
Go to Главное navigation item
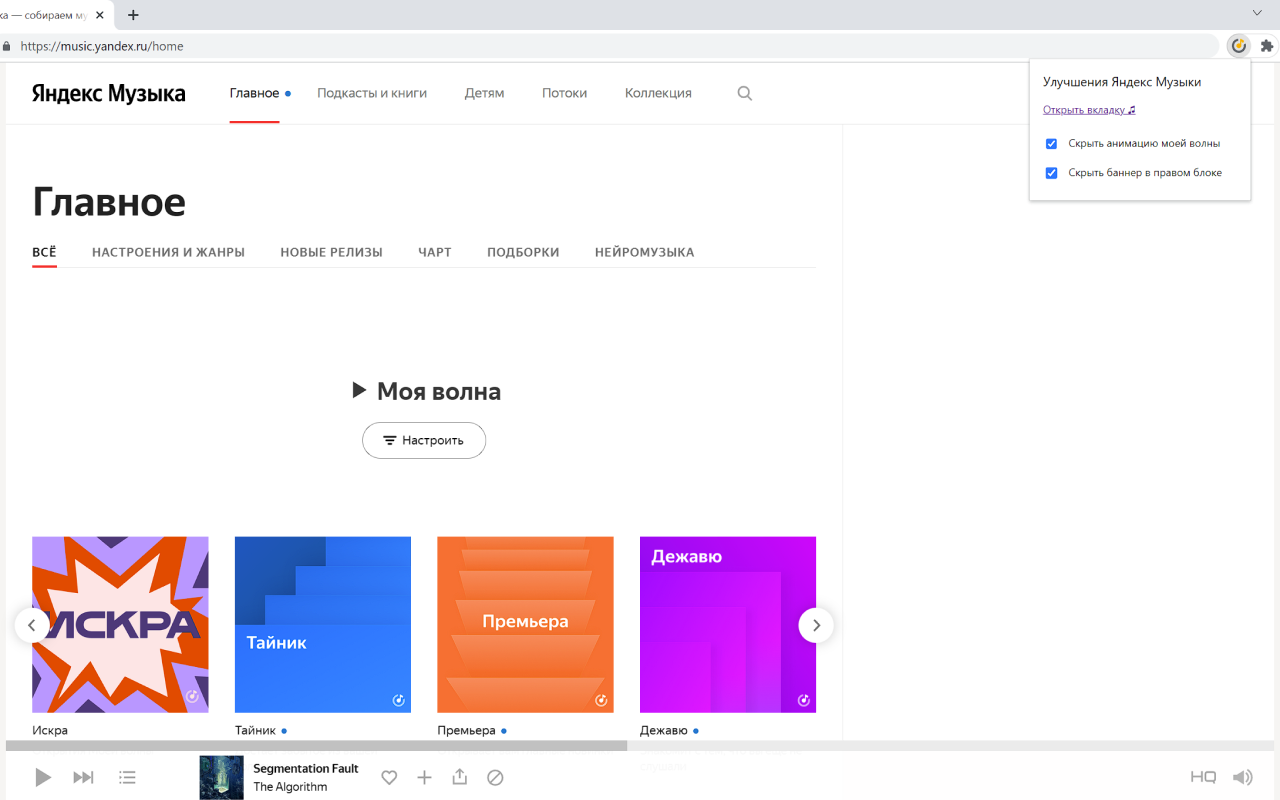(x=254, y=93)
